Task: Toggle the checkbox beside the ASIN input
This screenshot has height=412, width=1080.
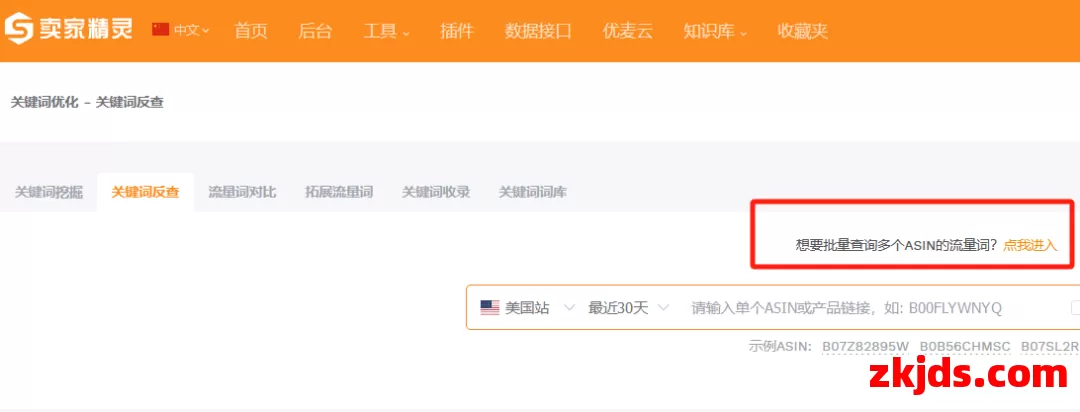Action: (x=1075, y=307)
